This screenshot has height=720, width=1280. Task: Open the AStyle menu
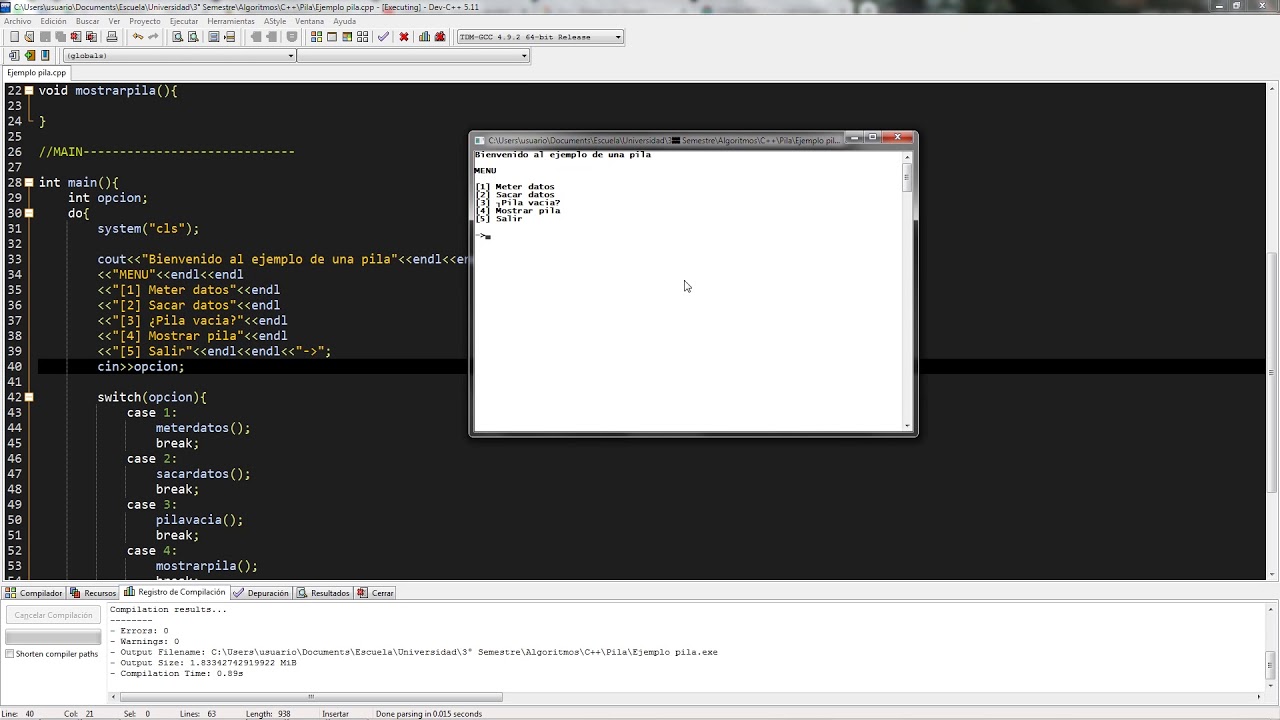tap(275, 21)
